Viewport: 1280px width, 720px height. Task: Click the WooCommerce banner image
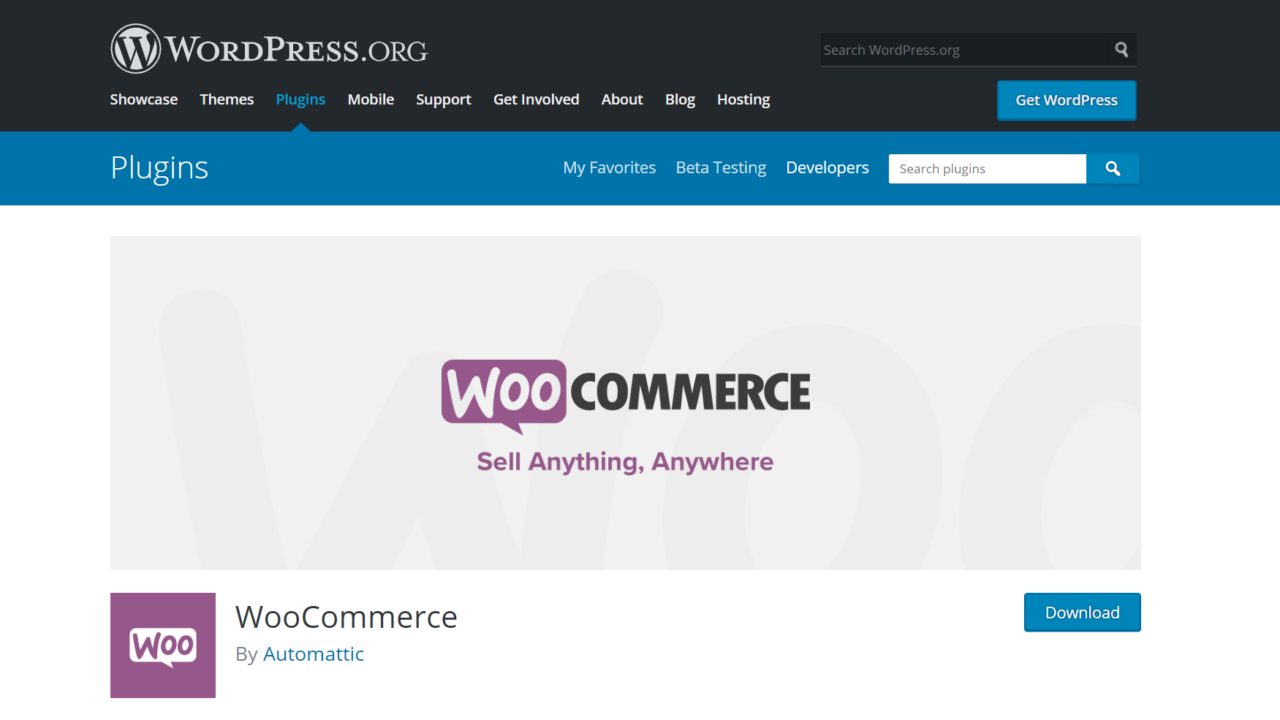[625, 403]
